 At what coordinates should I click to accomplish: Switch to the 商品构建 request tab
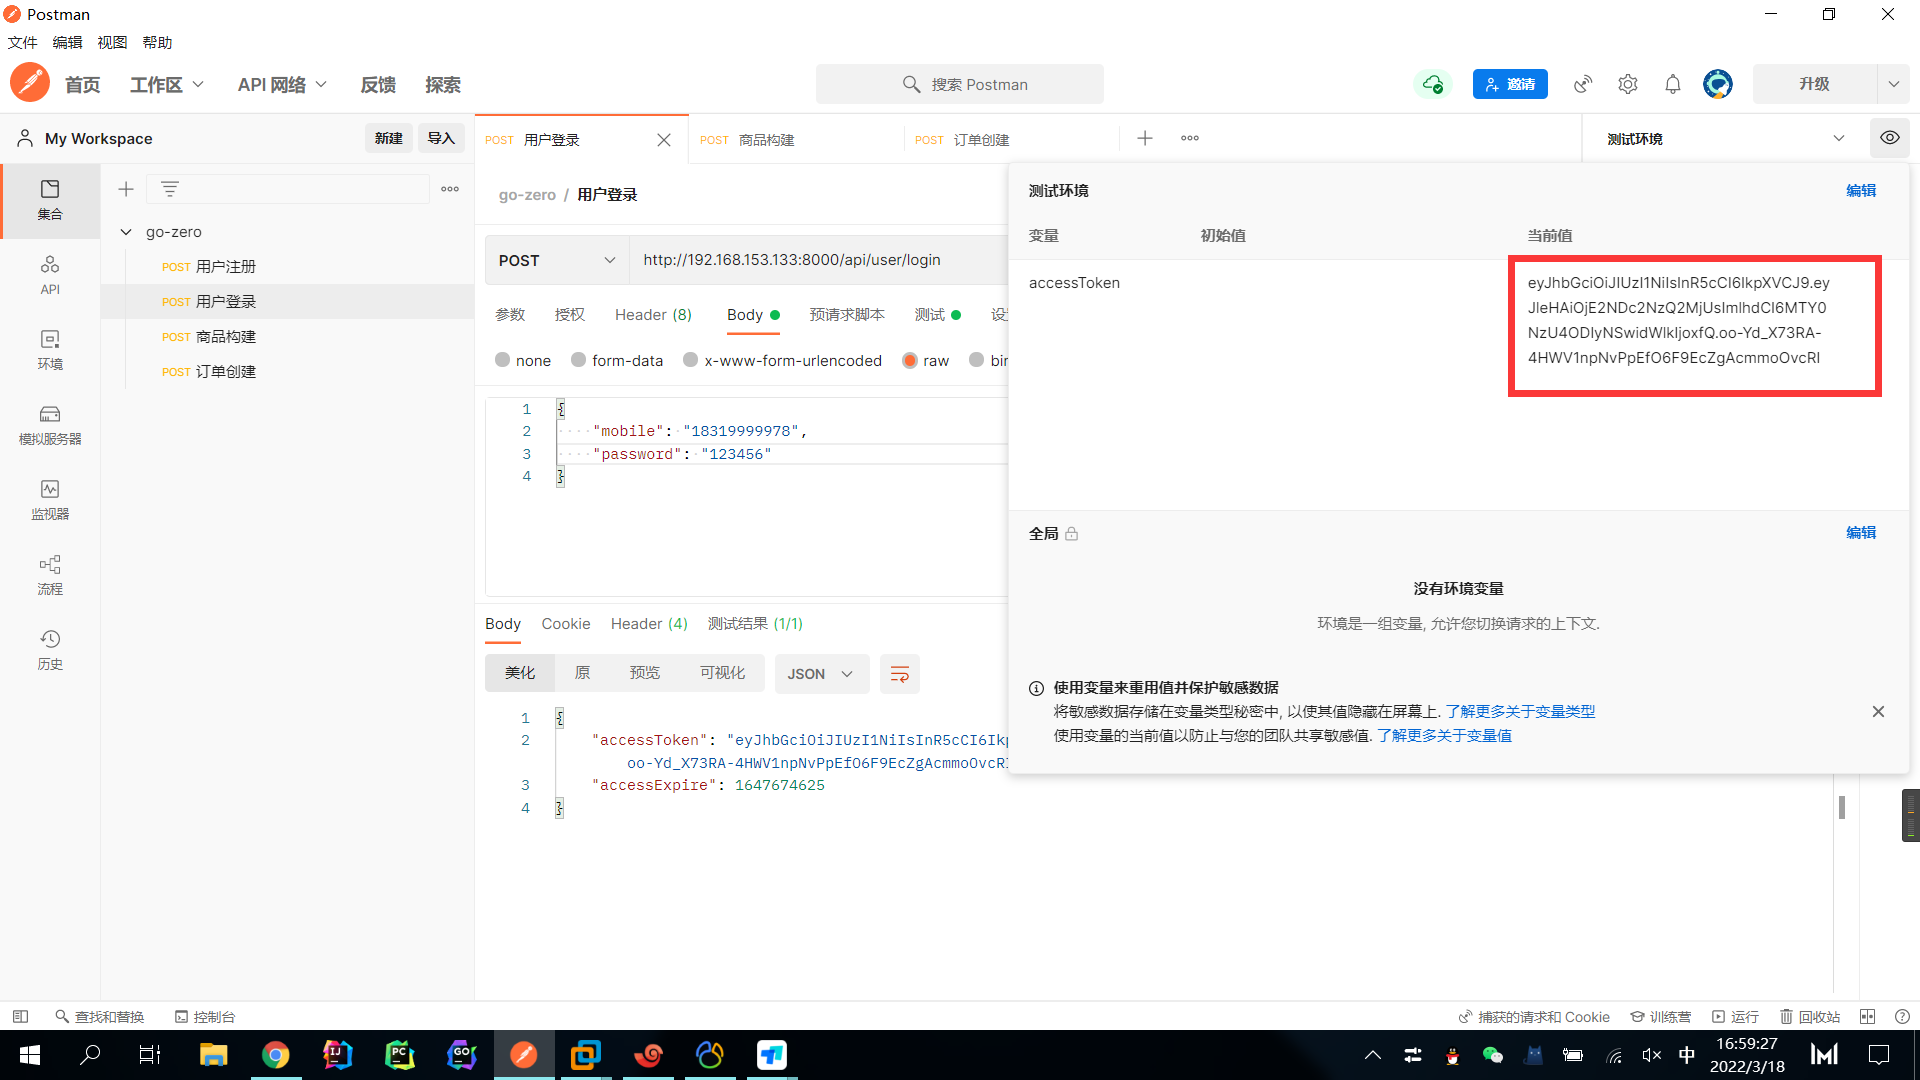pos(766,140)
